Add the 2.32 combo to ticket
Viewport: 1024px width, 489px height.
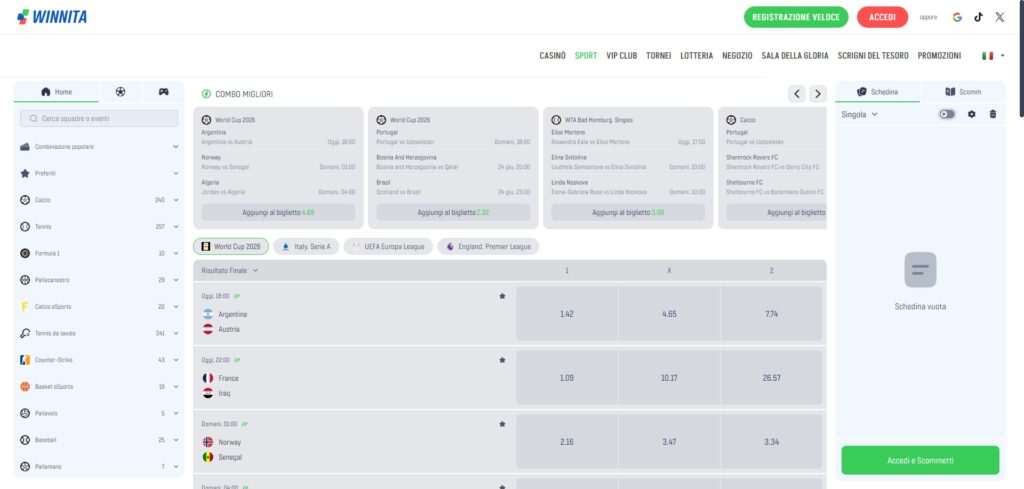(x=453, y=212)
